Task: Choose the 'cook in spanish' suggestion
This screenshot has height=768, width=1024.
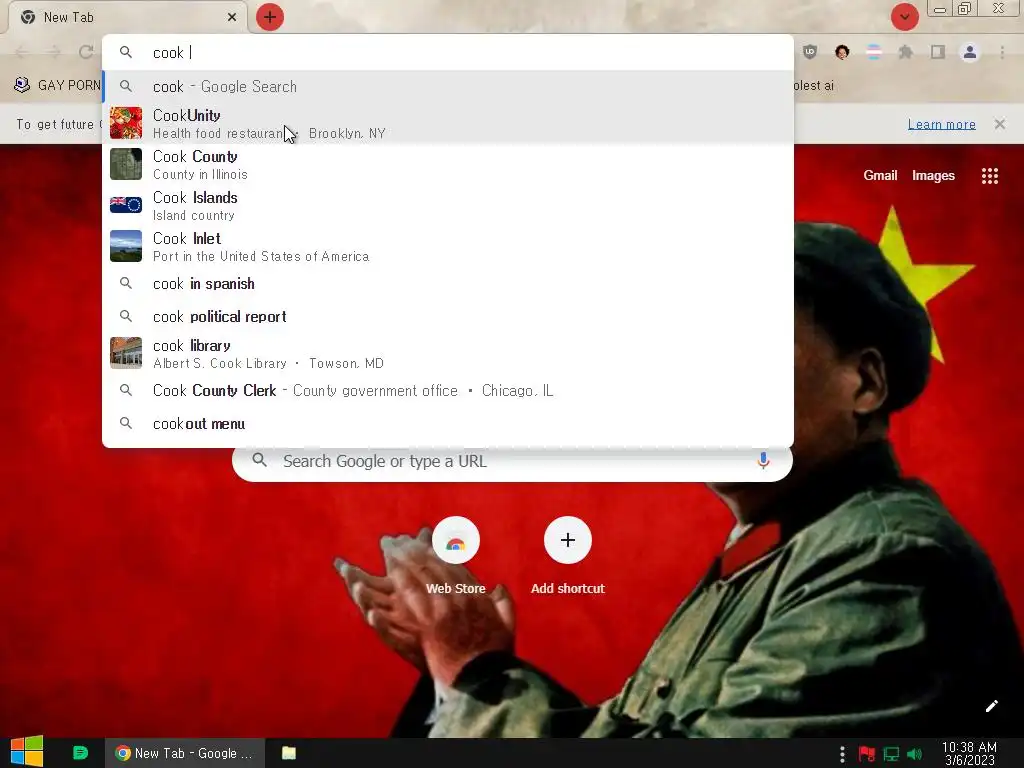Action: pos(448,283)
